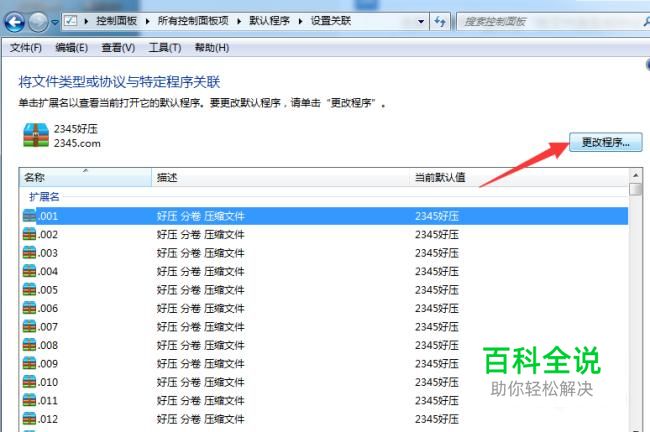The image size is (650, 432).
Task: Click the archive icon for .006
Action: pos(29,308)
